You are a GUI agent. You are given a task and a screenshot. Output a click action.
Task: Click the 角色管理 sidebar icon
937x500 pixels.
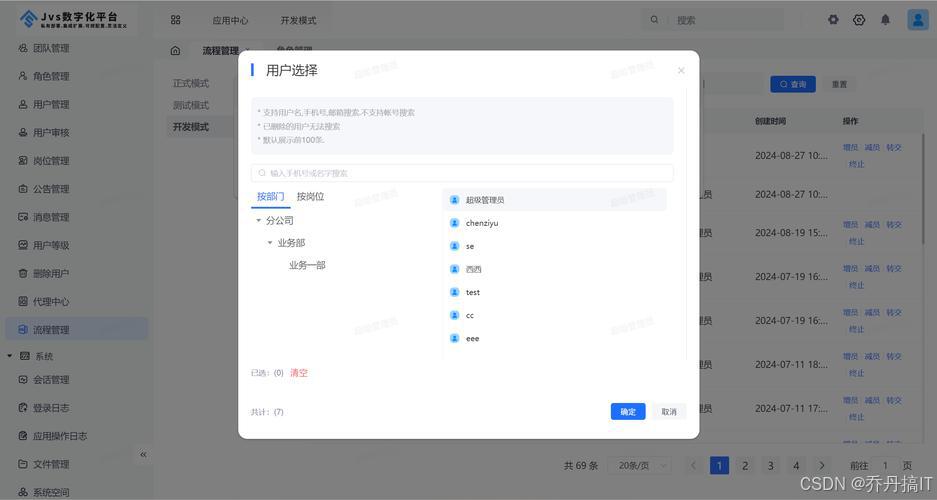[x=23, y=76]
